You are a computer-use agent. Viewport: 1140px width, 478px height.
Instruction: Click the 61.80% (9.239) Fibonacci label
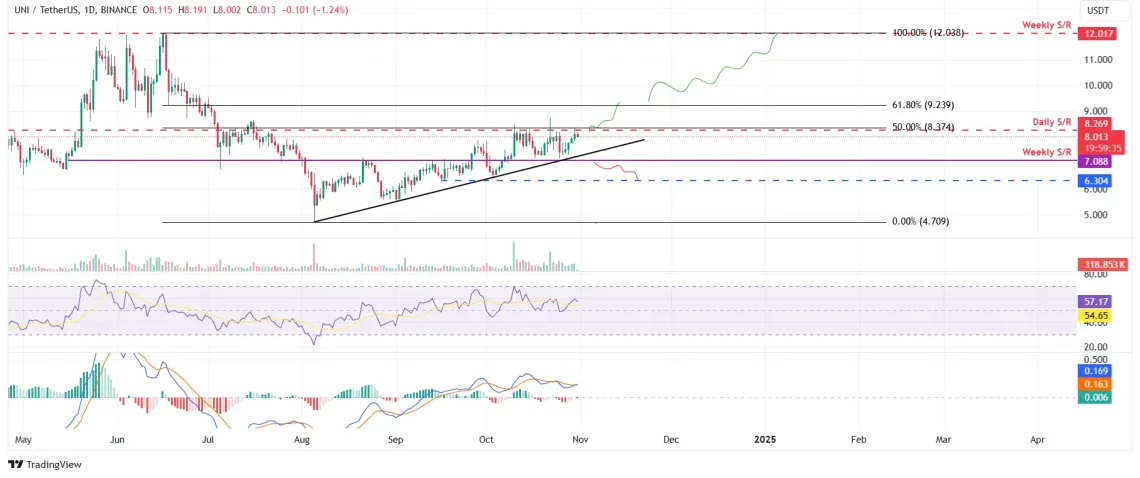click(925, 104)
